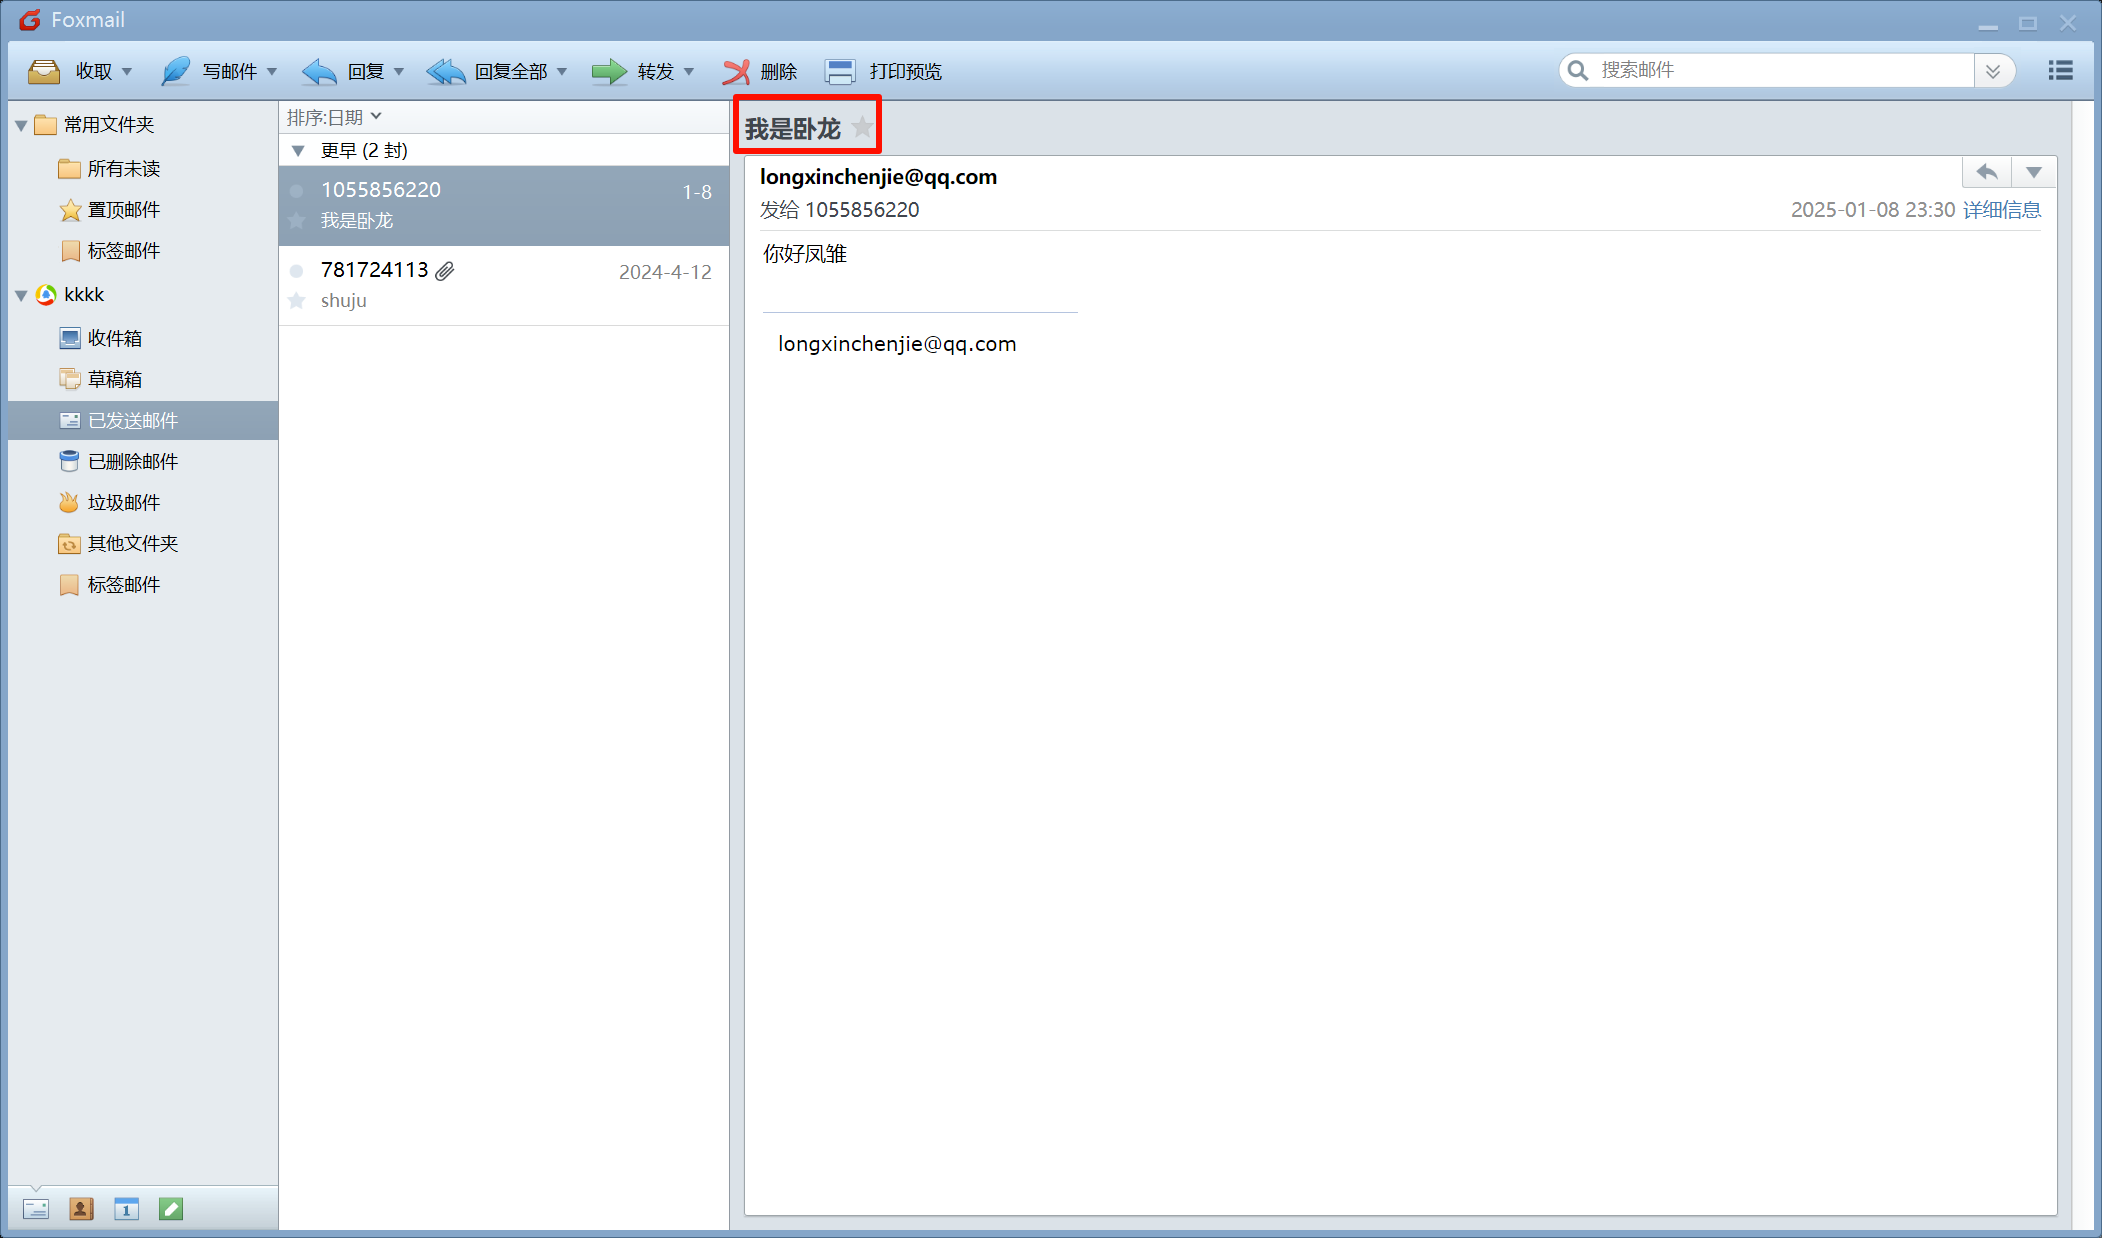This screenshot has height=1238, width=2102.
Task: Open the 垃圾邮件 junk folder
Action: pos(123,502)
